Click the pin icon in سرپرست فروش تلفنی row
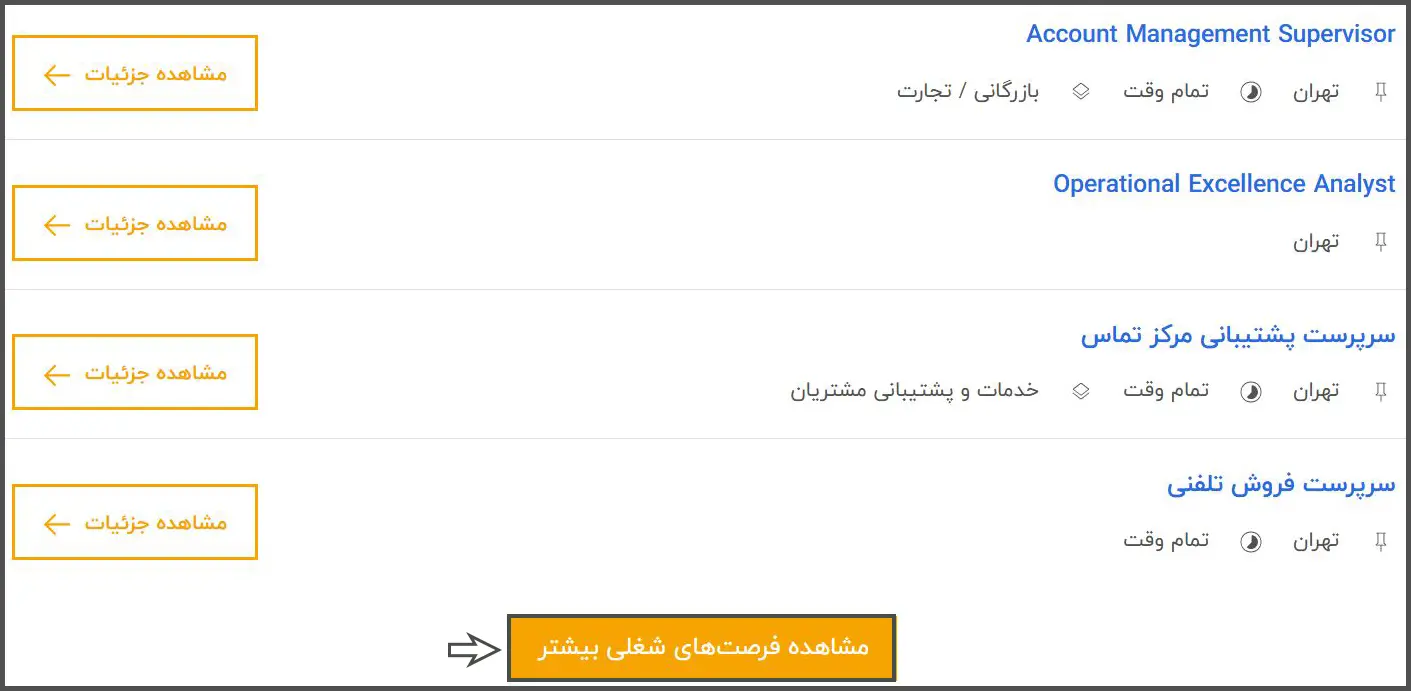Image resolution: width=1411 pixels, height=691 pixels. tap(1381, 541)
